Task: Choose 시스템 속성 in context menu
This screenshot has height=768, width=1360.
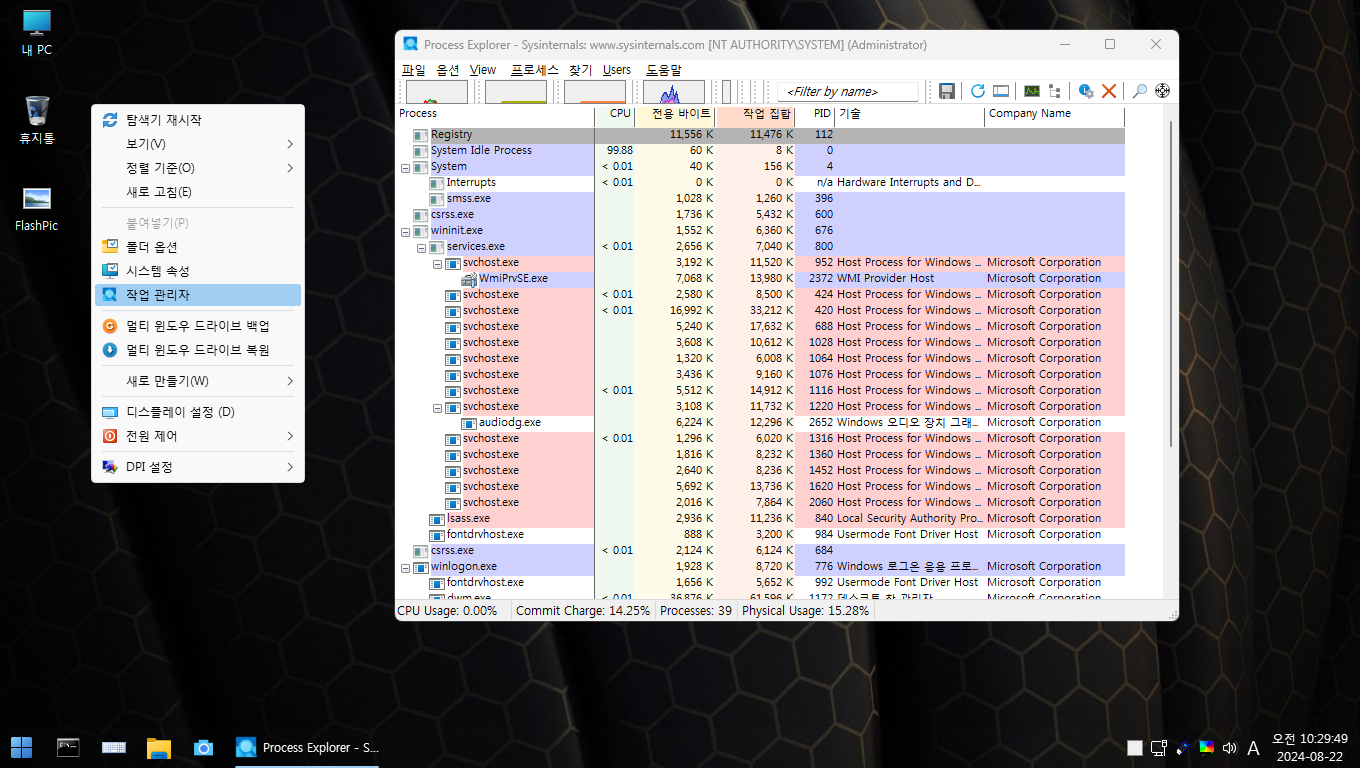Action: point(198,271)
